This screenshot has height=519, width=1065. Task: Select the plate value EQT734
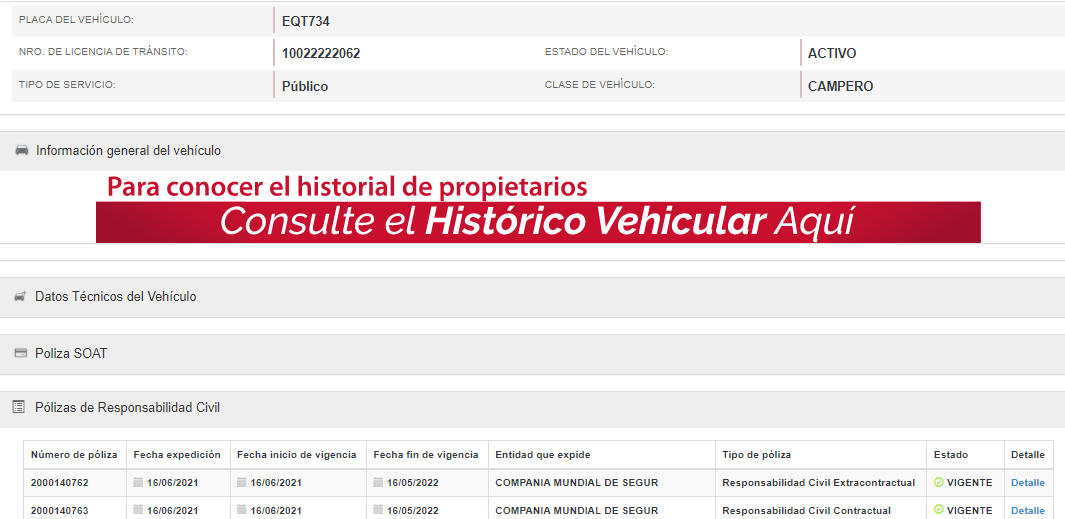(306, 21)
